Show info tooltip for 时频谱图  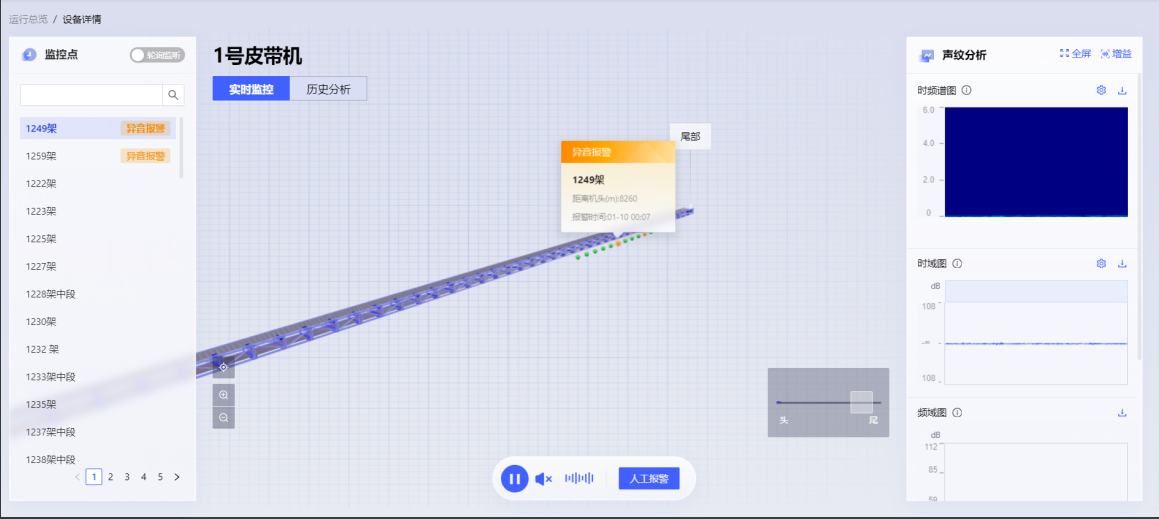point(967,90)
